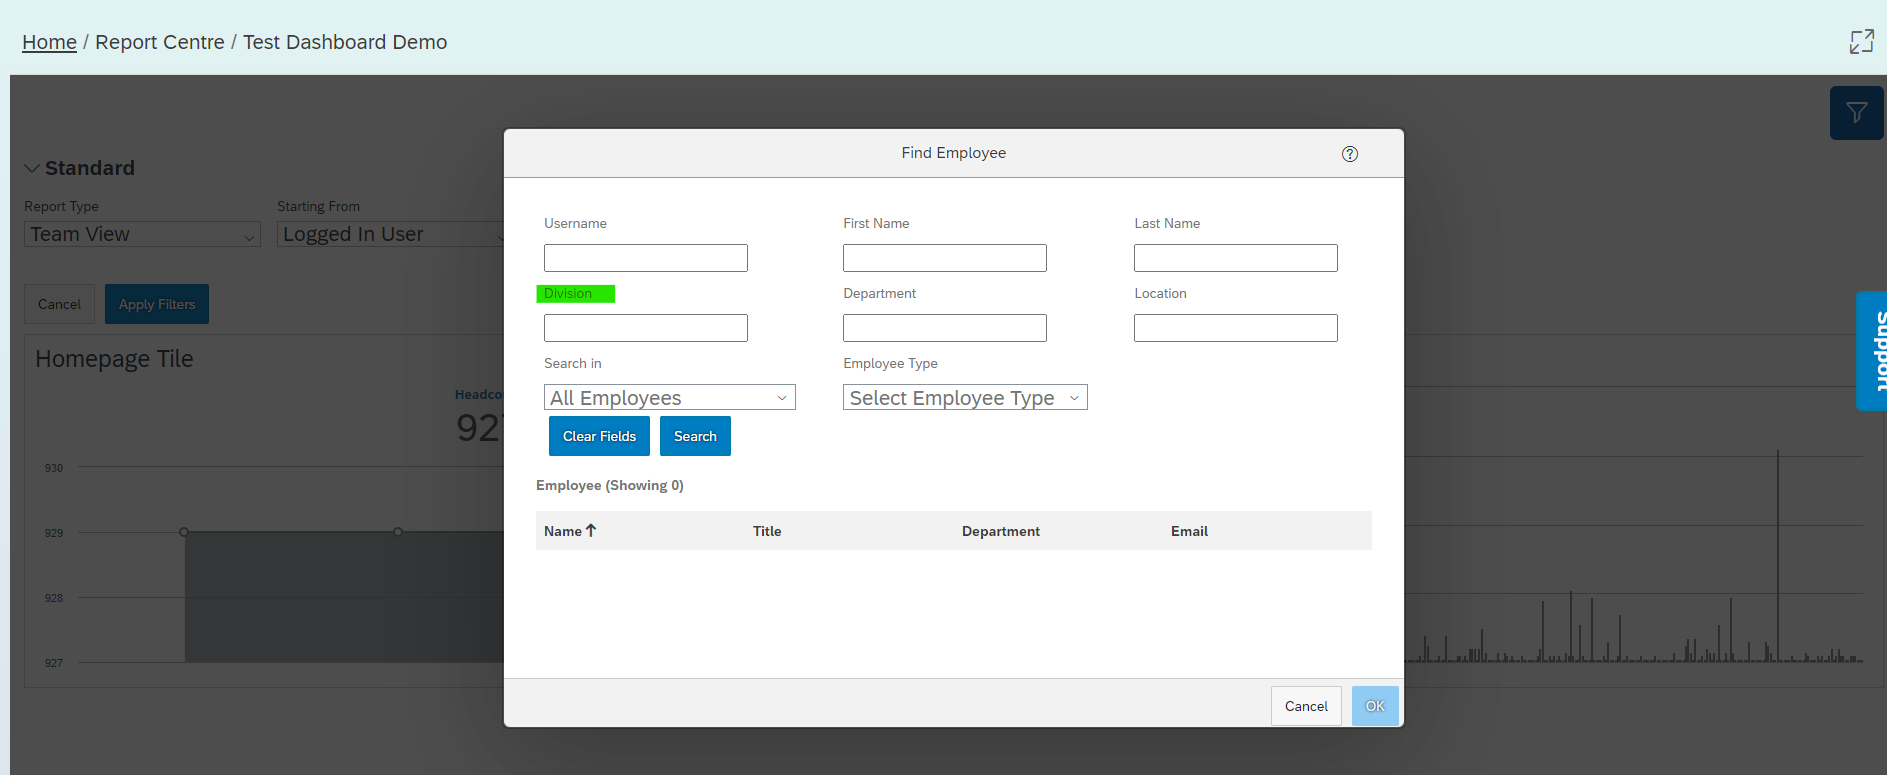Toggle fullscreen expand icon
Viewport: 1887px width, 775px height.
pos(1861,41)
